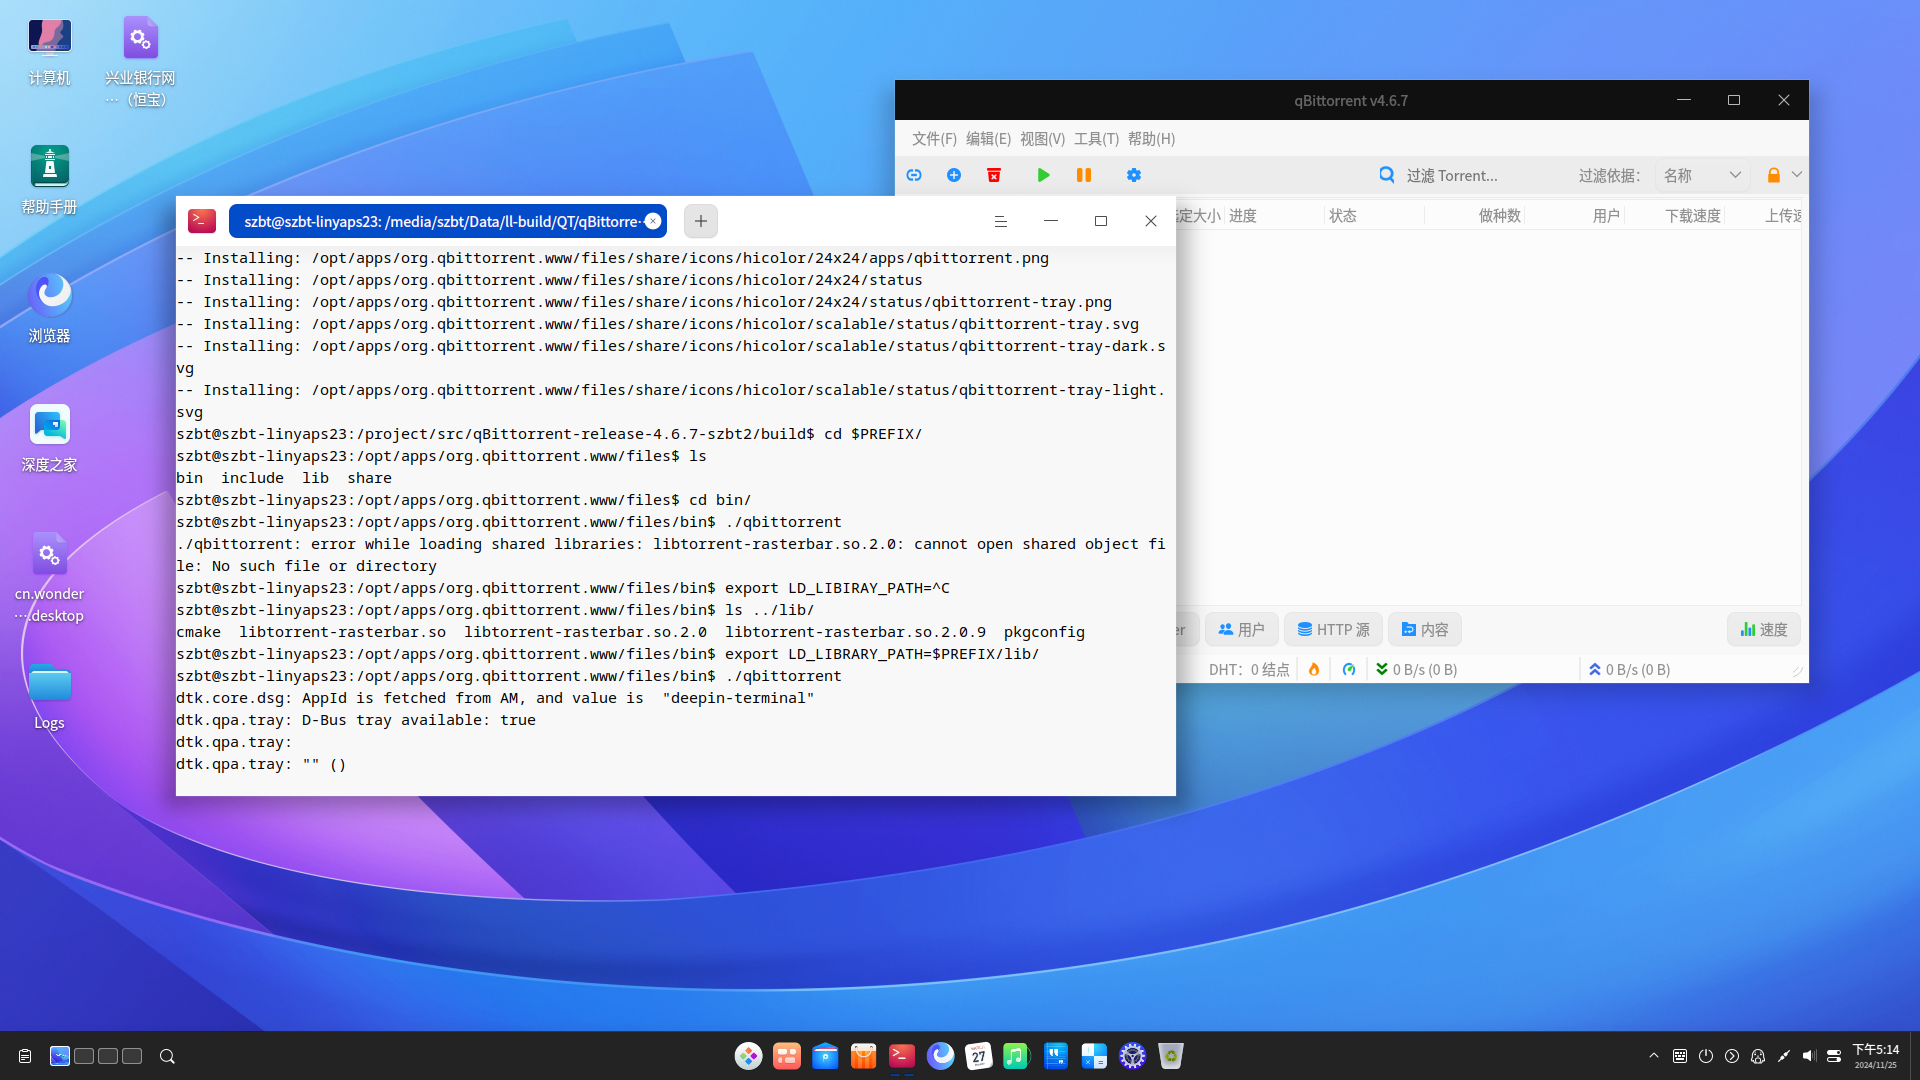Click the volume speaker tray icon
The height and width of the screenshot is (1080, 1920).
pyautogui.click(x=1808, y=1056)
